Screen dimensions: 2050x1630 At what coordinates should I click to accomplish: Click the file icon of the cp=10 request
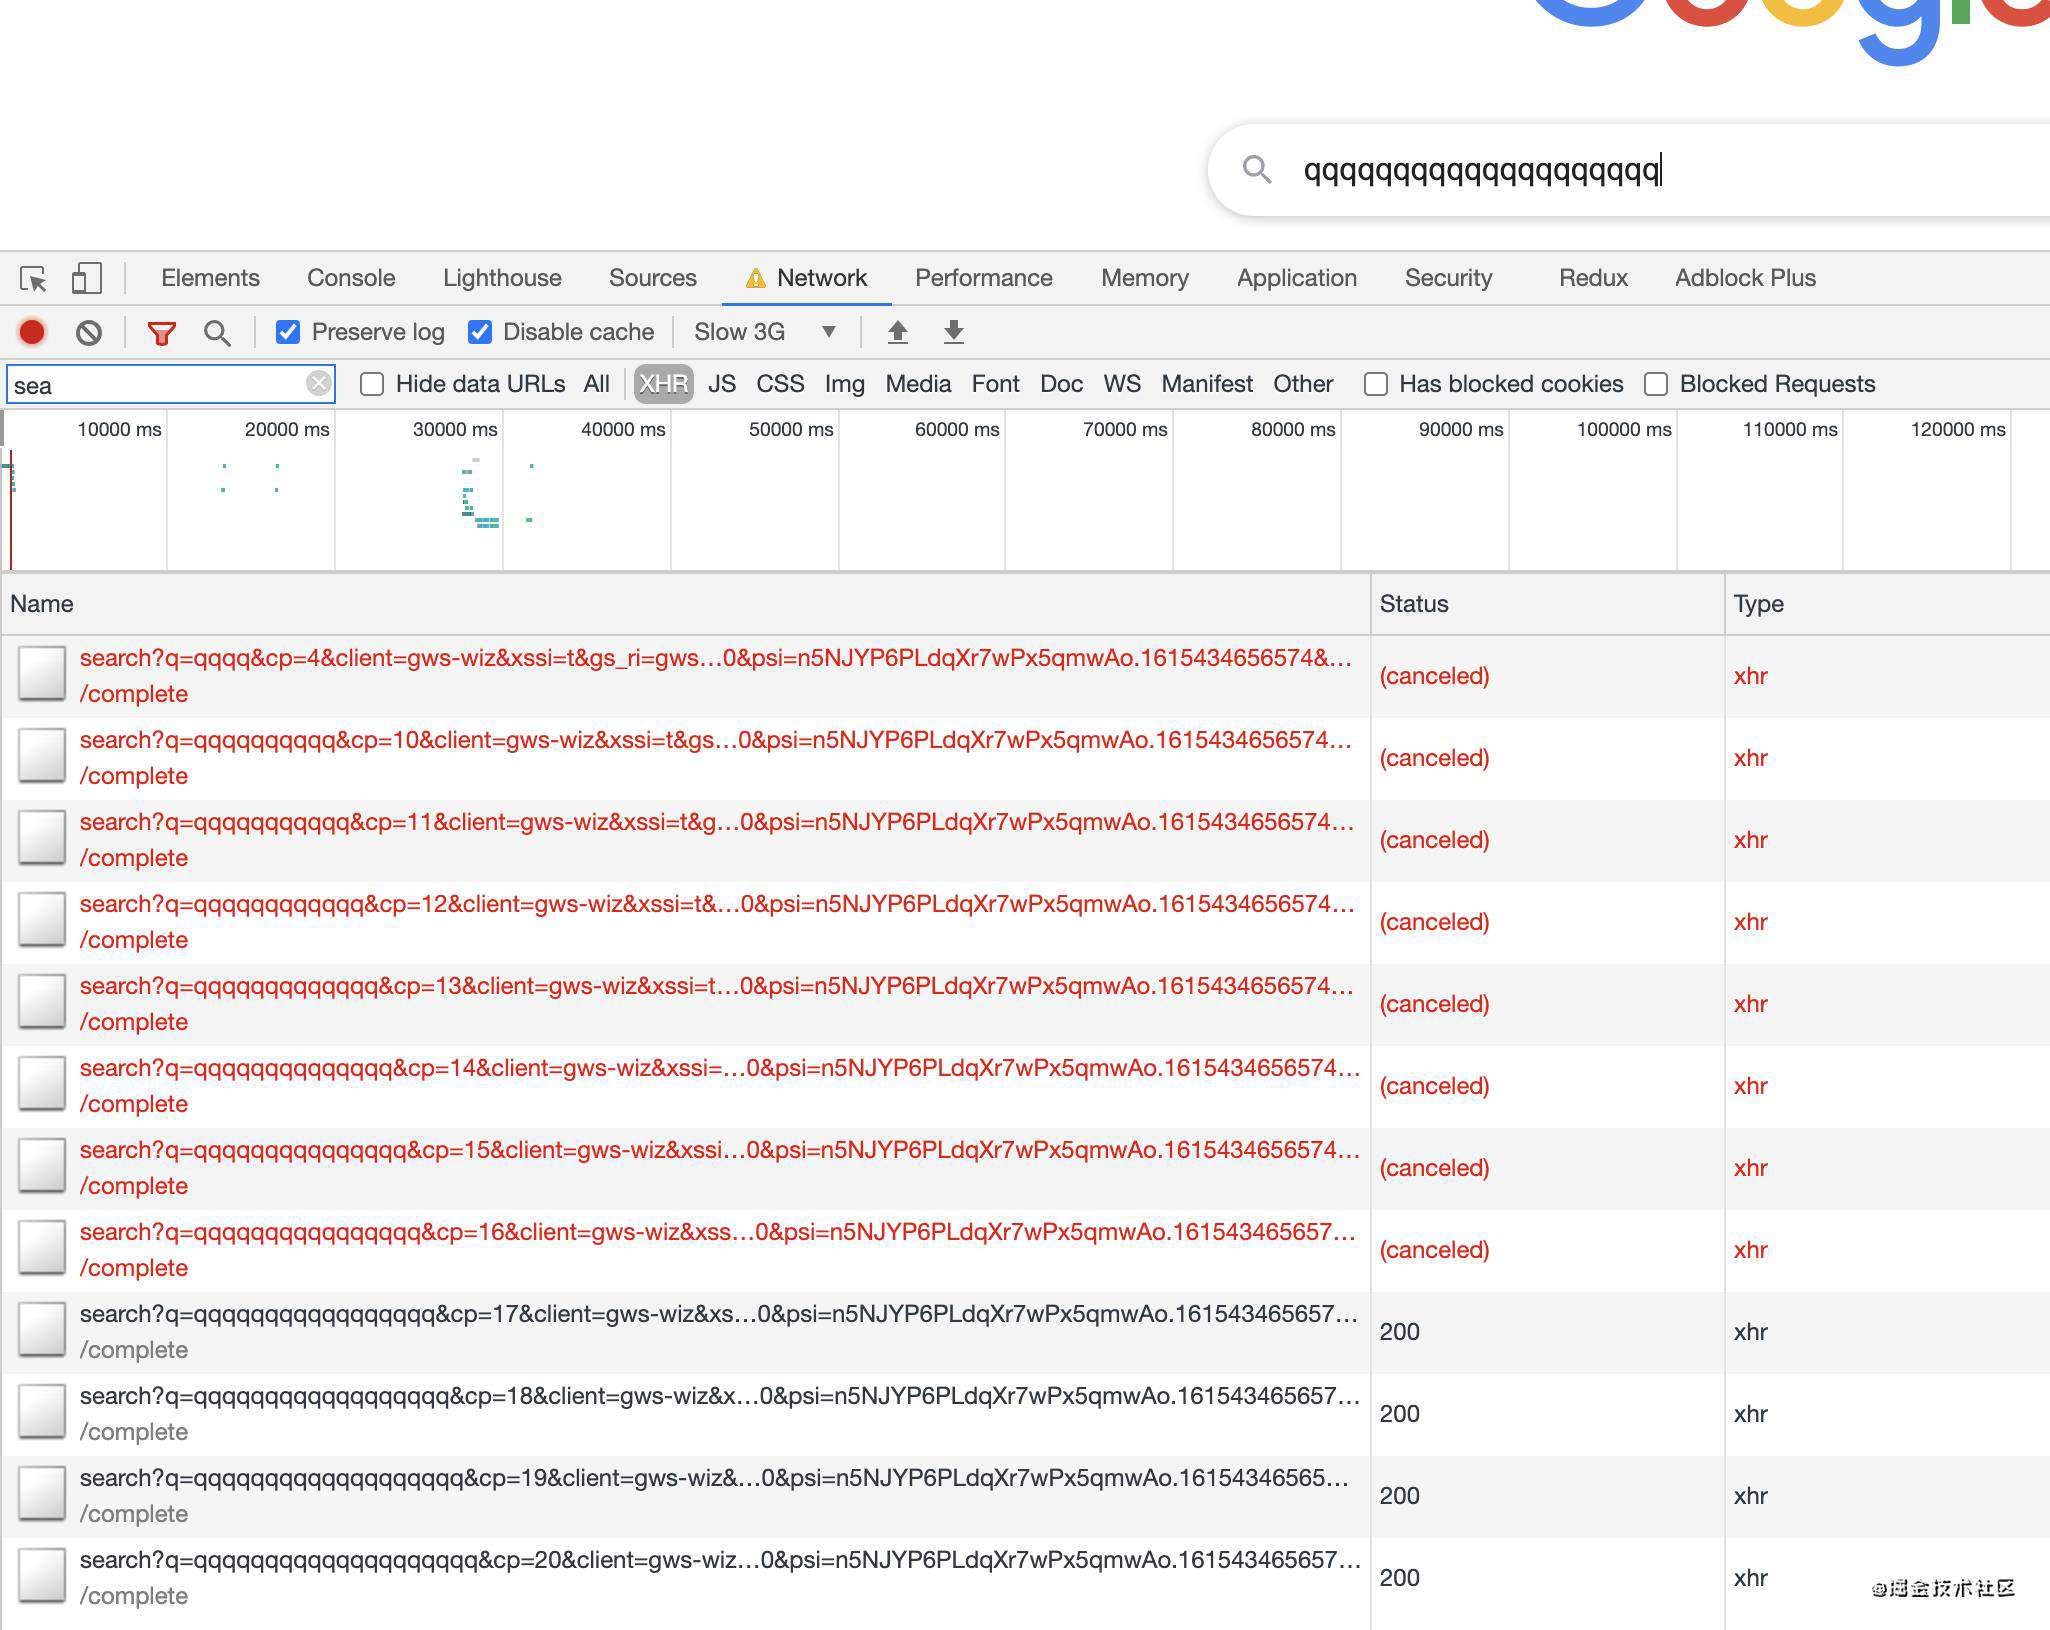tap(42, 756)
